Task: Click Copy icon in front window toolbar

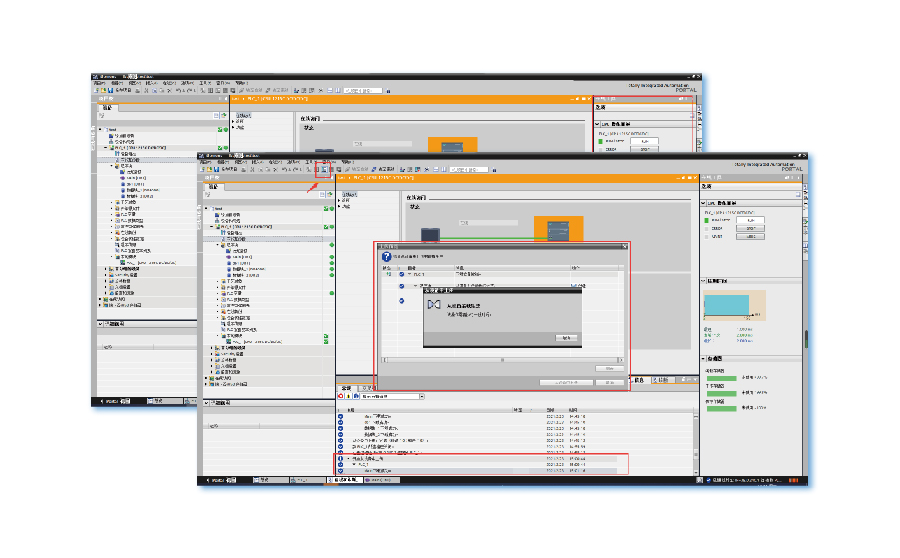Action: click(x=260, y=170)
